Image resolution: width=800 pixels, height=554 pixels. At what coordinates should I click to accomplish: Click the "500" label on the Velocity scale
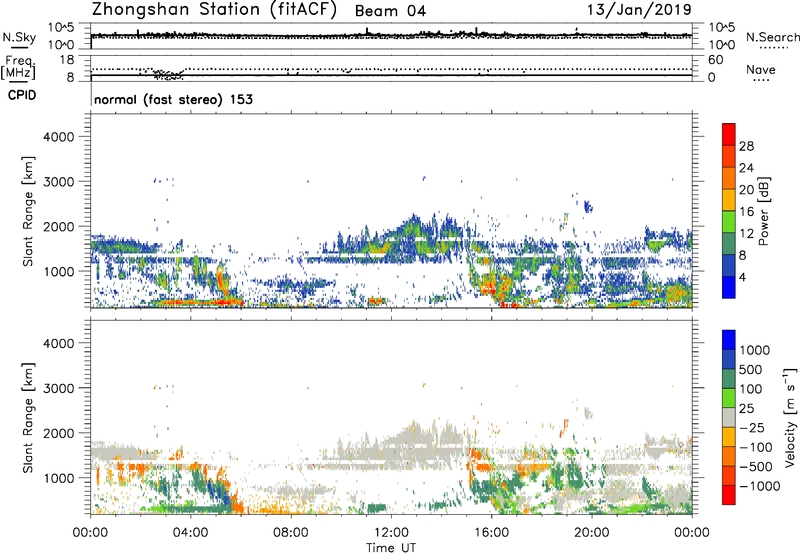[753, 370]
